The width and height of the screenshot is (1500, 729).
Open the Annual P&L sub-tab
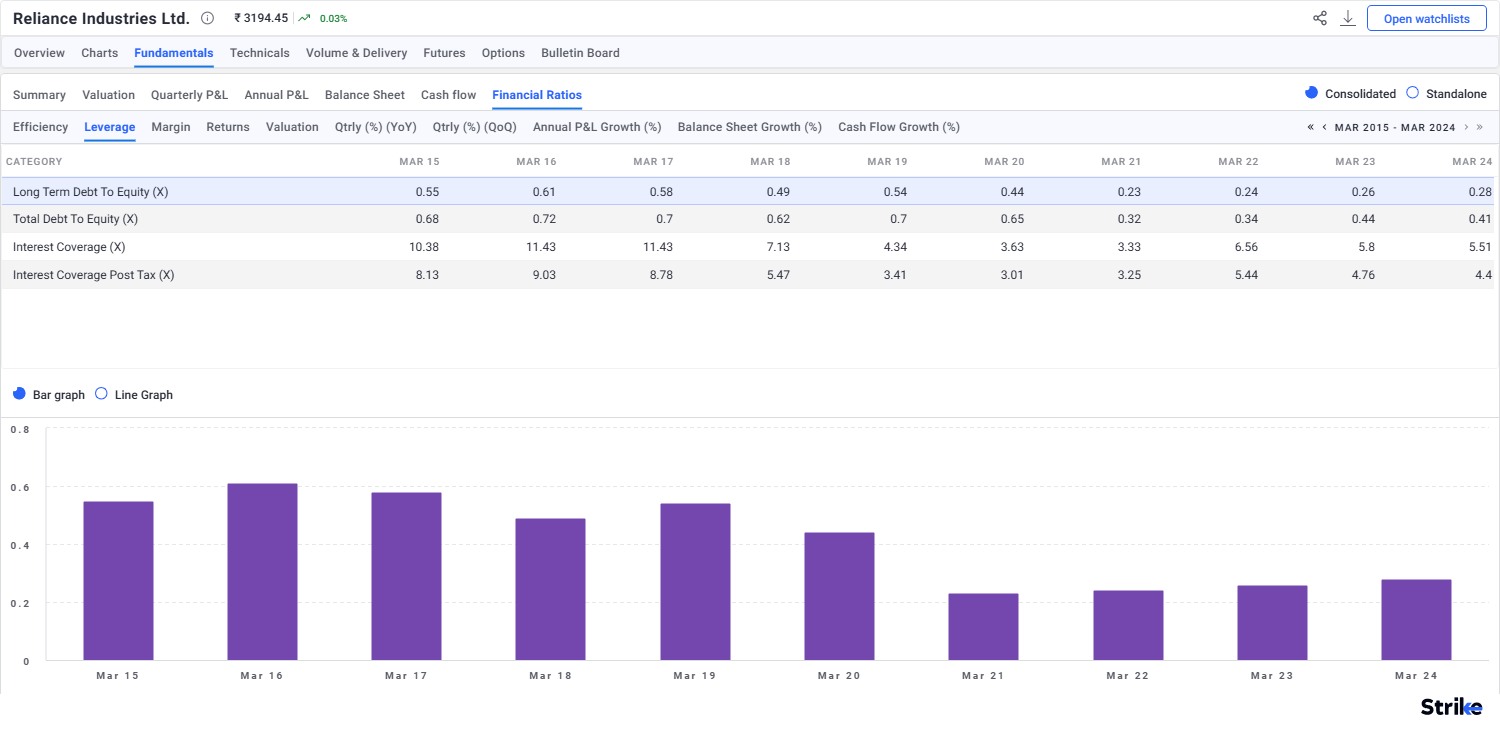pyautogui.click(x=276, y=95)
